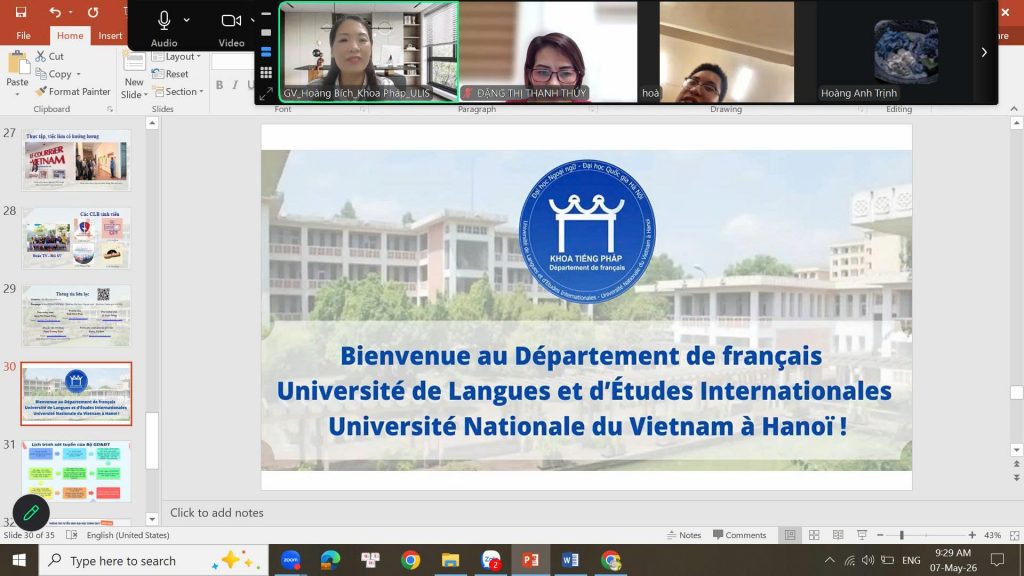
Task: Fit slide to current window
Action: coord(1014,535)
